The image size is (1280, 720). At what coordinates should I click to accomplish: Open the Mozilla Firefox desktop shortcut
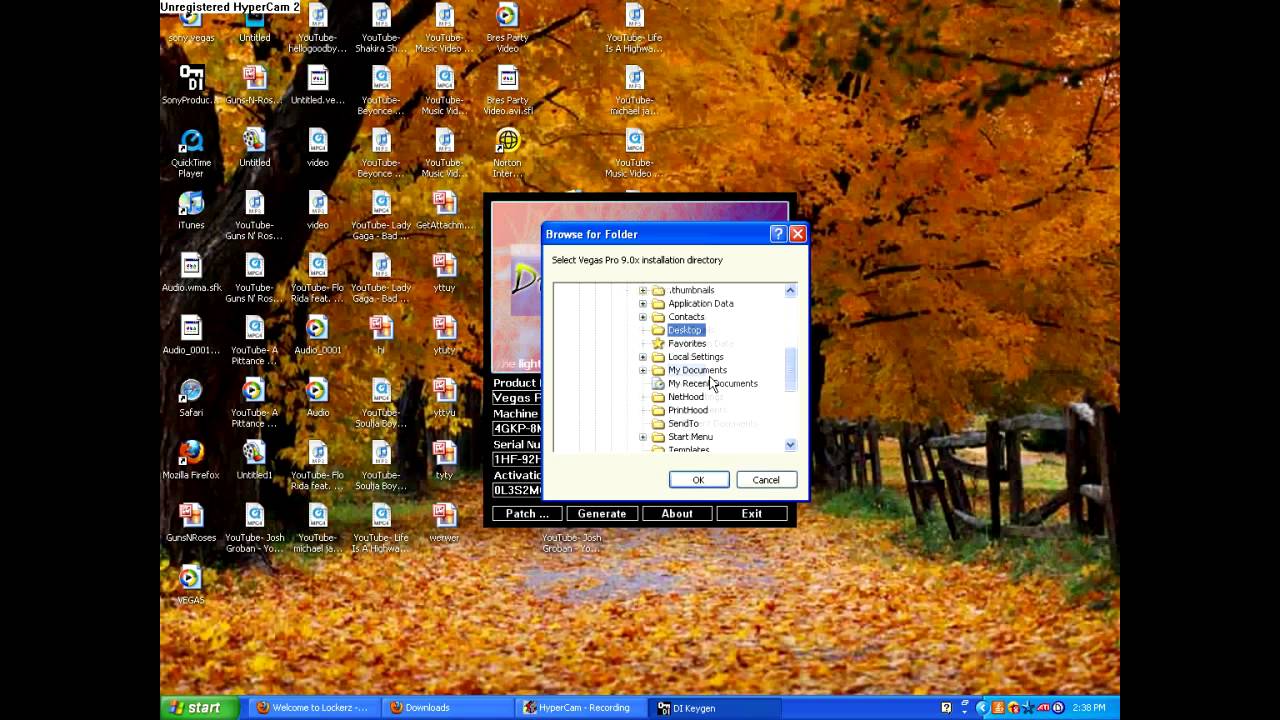191,460
